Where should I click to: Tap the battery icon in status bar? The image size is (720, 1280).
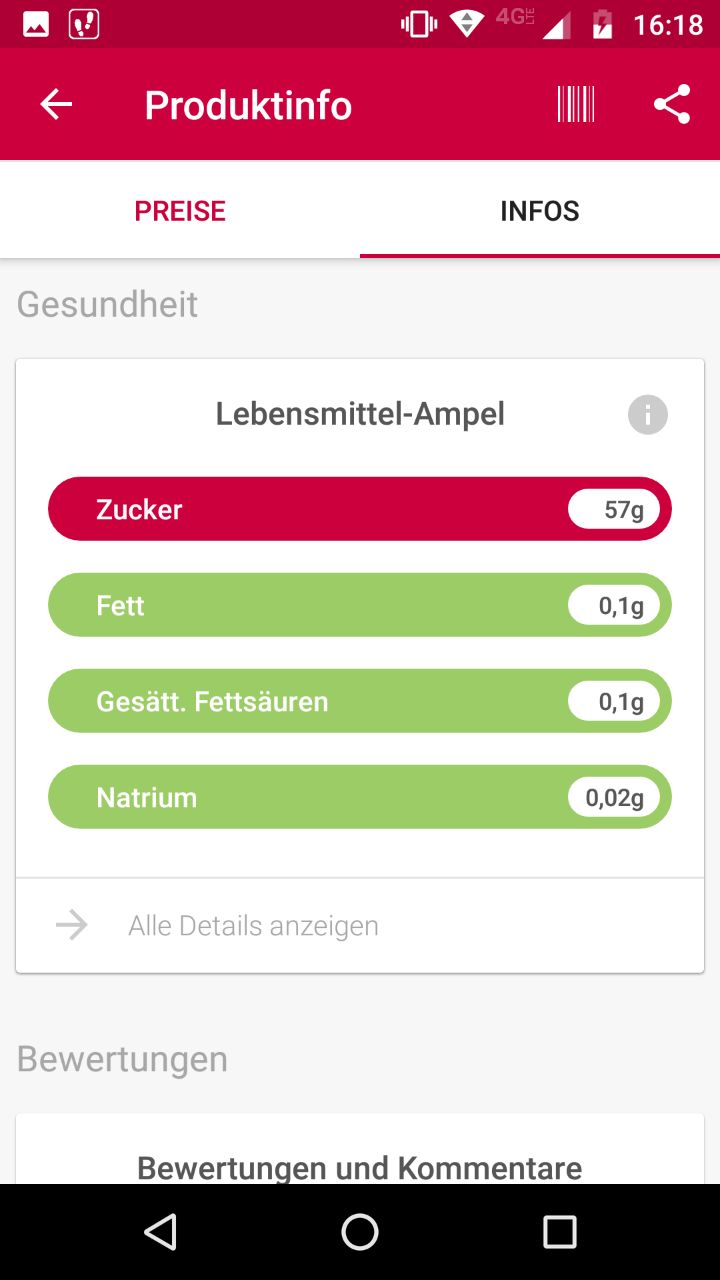tap(602, 24)
